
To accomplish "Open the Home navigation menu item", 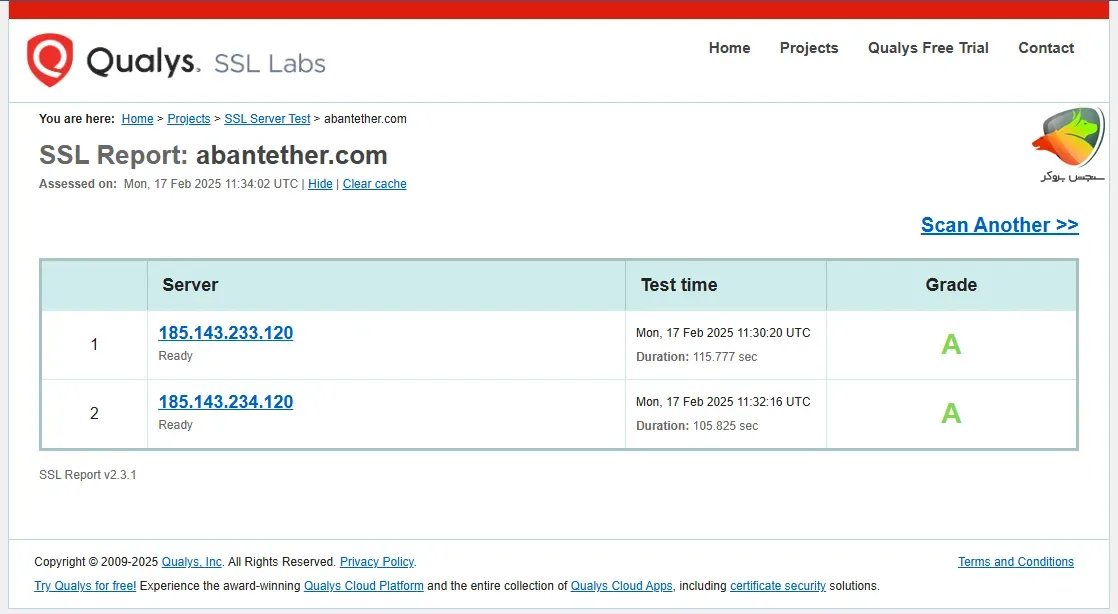I will tap(729, 48).
